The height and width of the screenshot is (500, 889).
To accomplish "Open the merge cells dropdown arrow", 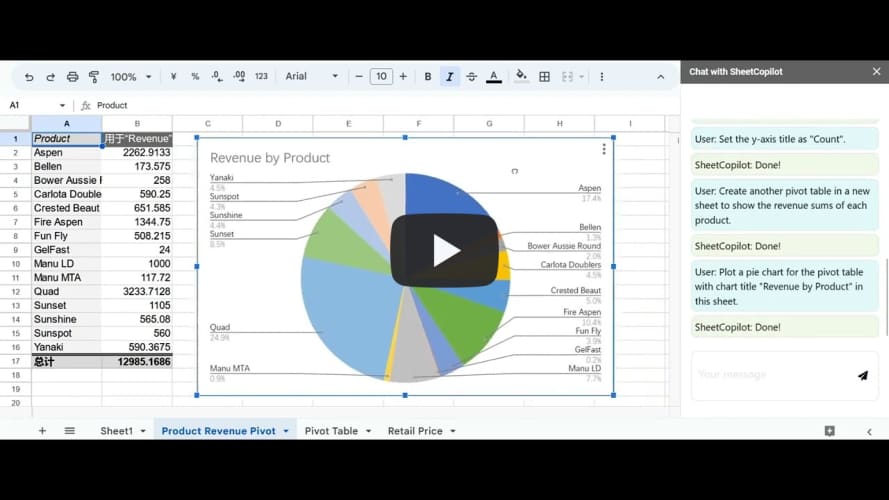I will coord(581,77).
